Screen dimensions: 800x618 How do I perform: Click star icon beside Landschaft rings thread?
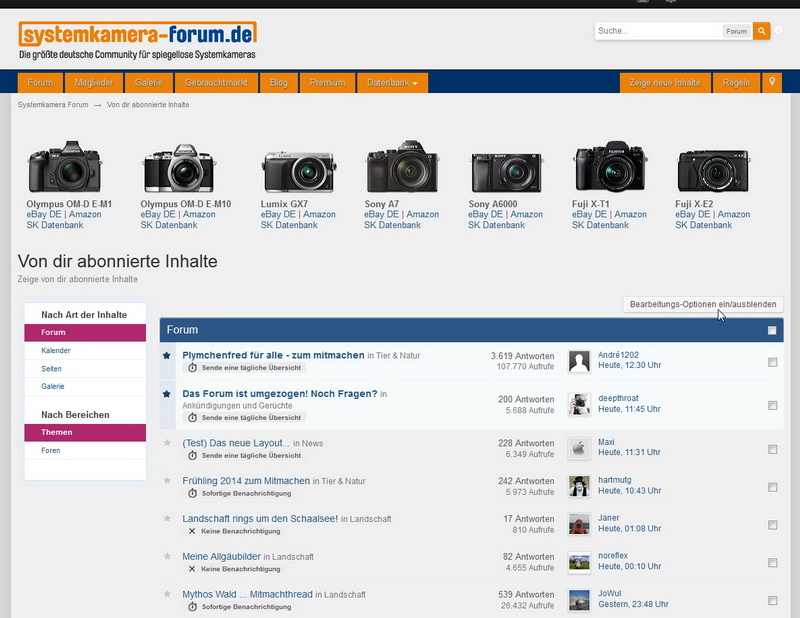pos(167,519)
